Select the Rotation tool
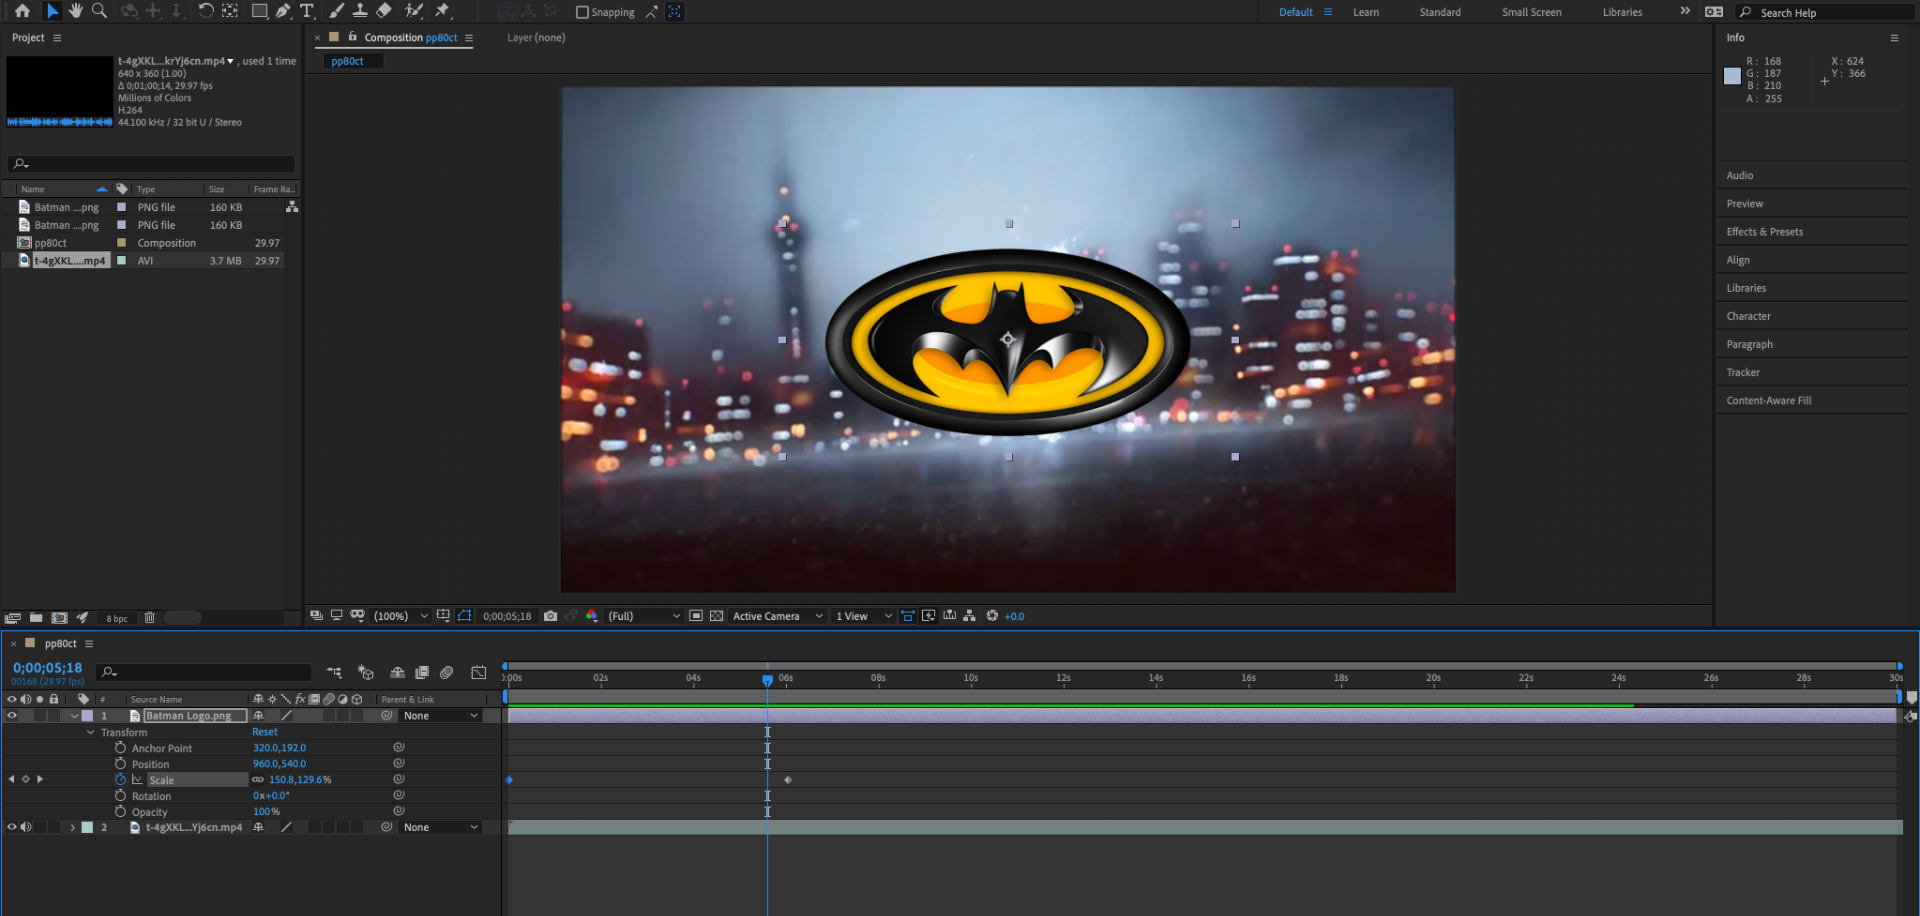 click(206, 11)
